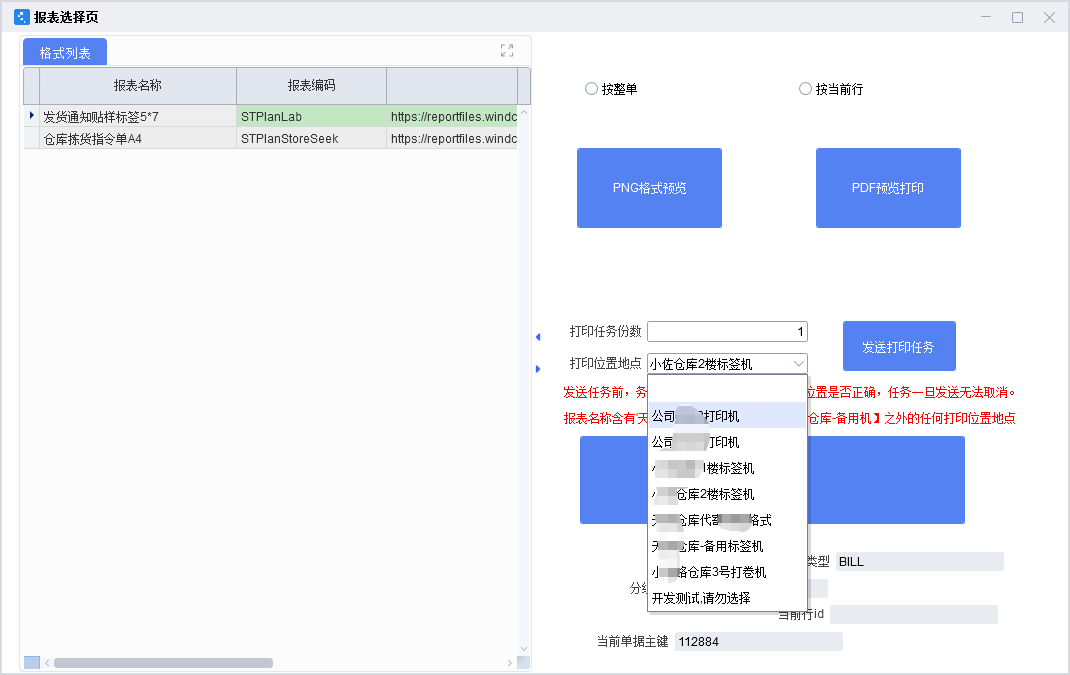The height and width of the screenshot is (675, 1070).
Task: Click the BILL type field
Action: (x=919, y=561)
